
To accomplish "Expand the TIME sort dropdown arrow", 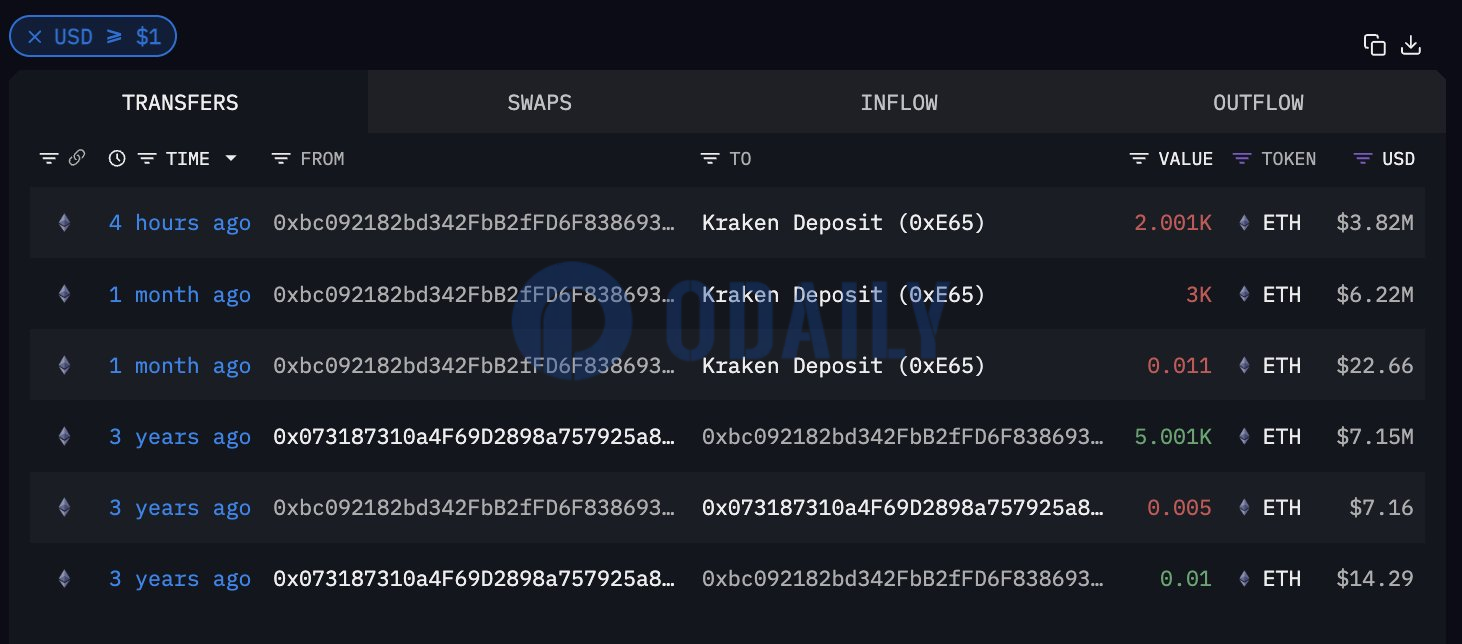I will (231, 158).
